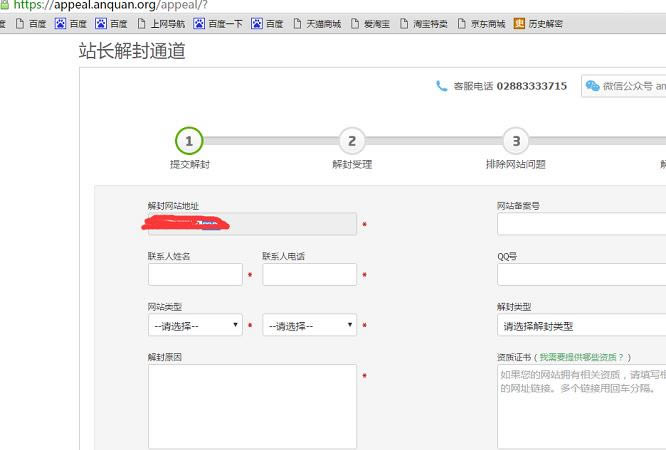Expand the first 网站类型 dropdown
Screen dimensions: 666x450
(195, 325)
